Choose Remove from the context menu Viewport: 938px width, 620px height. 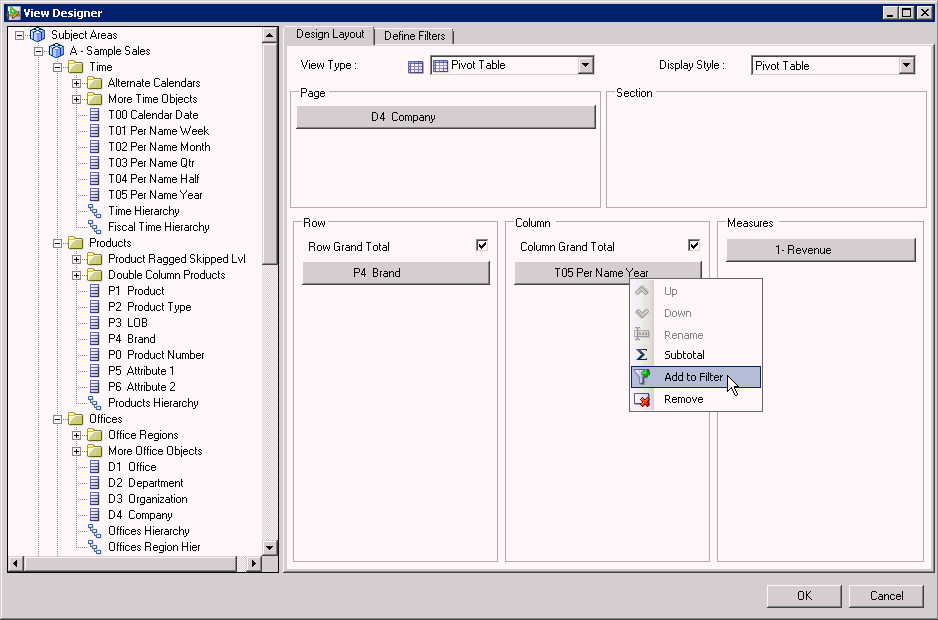pyautogui.click(x=696, y=399)
